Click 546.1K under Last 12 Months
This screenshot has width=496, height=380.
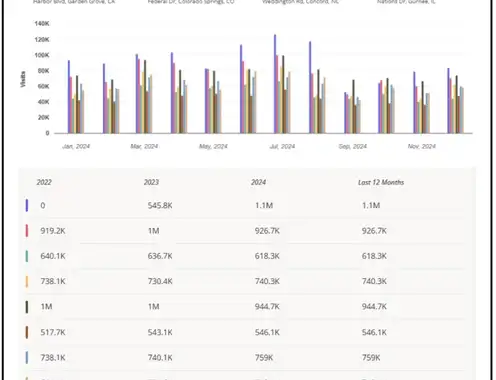tap(374, 332)
